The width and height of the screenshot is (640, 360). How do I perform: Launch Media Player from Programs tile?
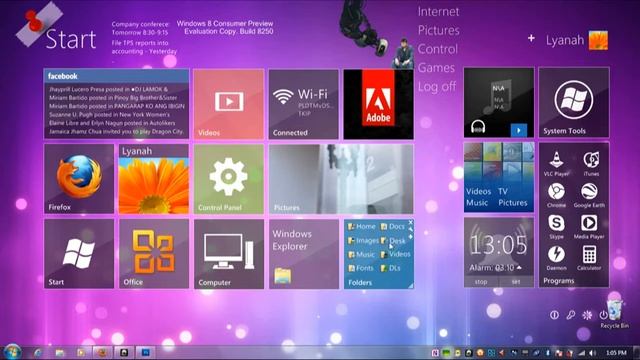point(589,226)
